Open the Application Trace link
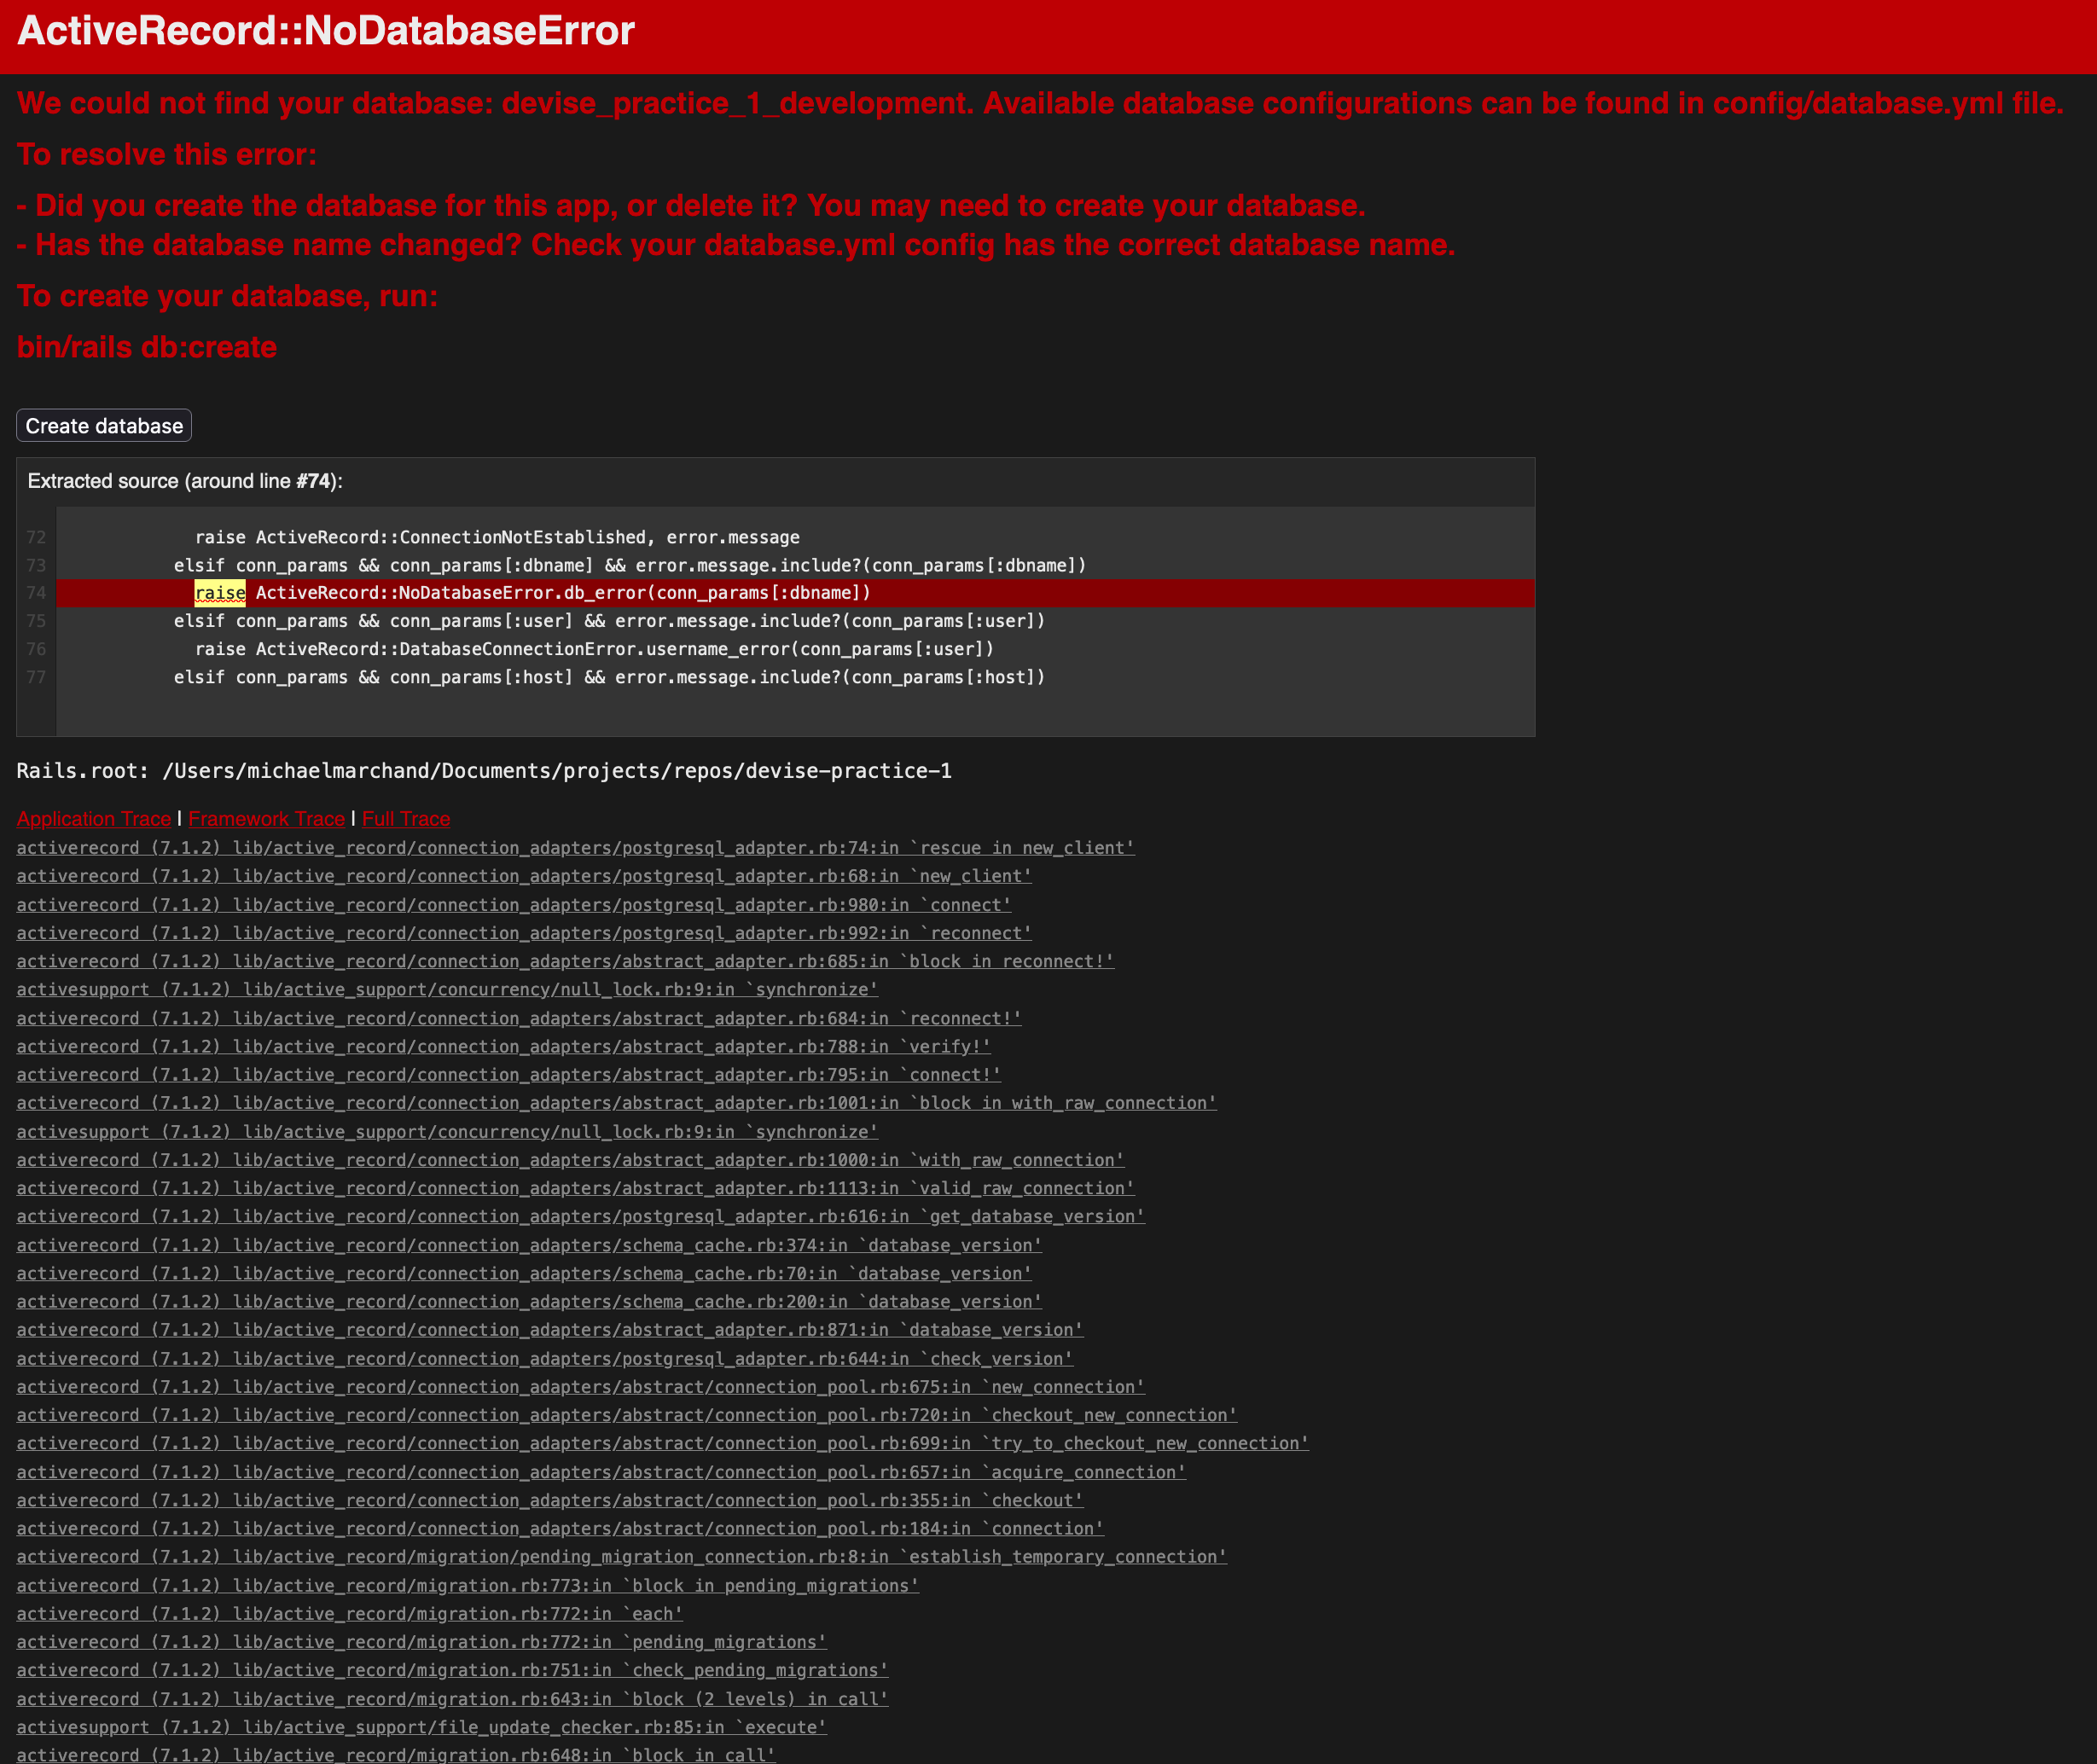This screenshot has width=2097, height=1764. pyautogui.click(x=94, y=819)
